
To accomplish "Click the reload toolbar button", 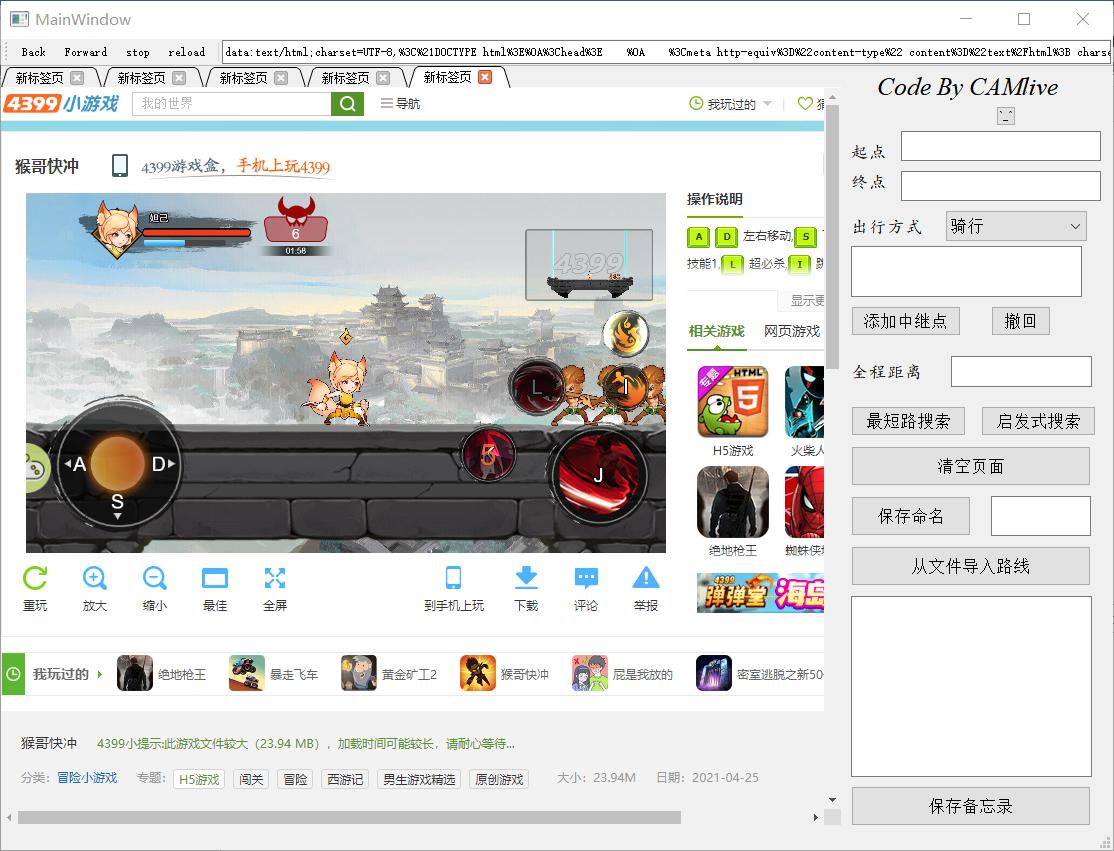I will pos(187,52).
